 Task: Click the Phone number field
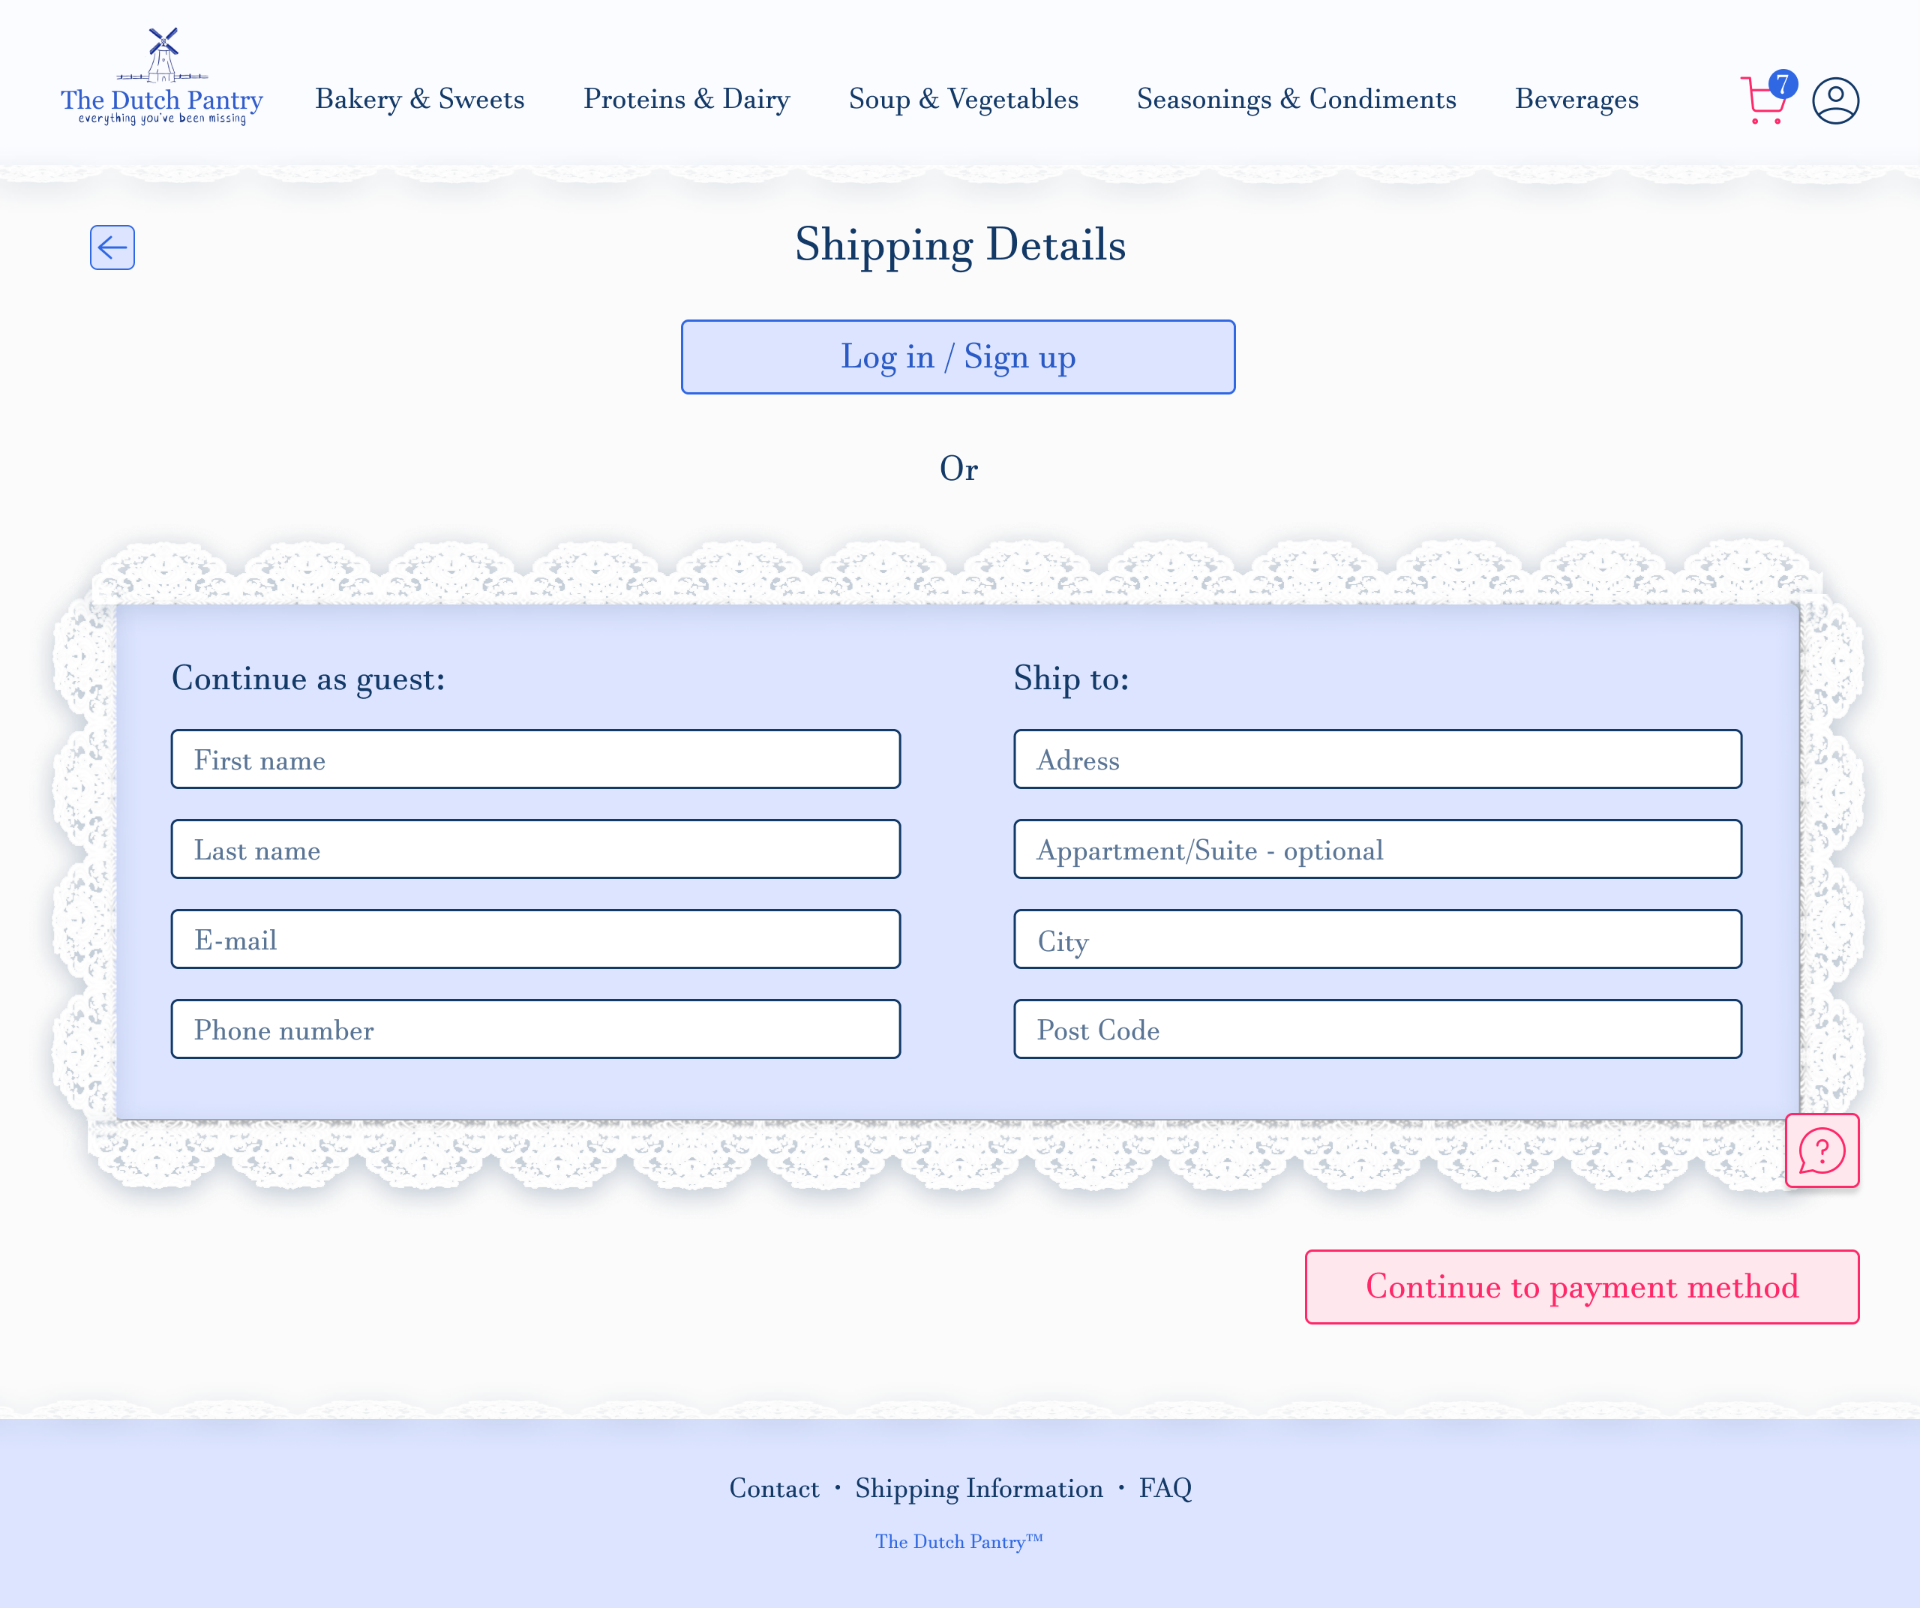[x=535, y=1029]
